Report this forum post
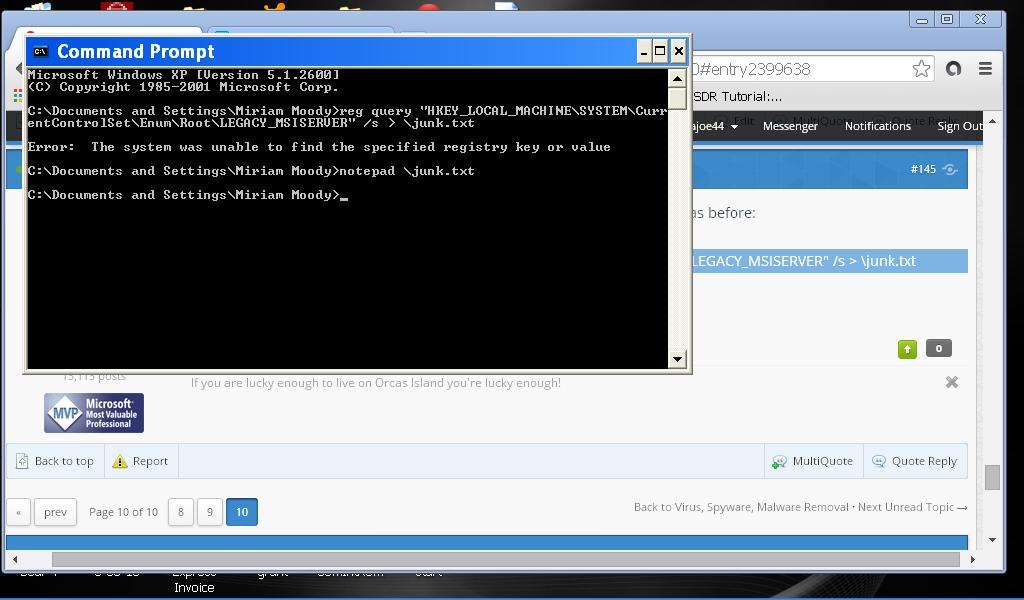1024x600 pixels. point(140,461)
